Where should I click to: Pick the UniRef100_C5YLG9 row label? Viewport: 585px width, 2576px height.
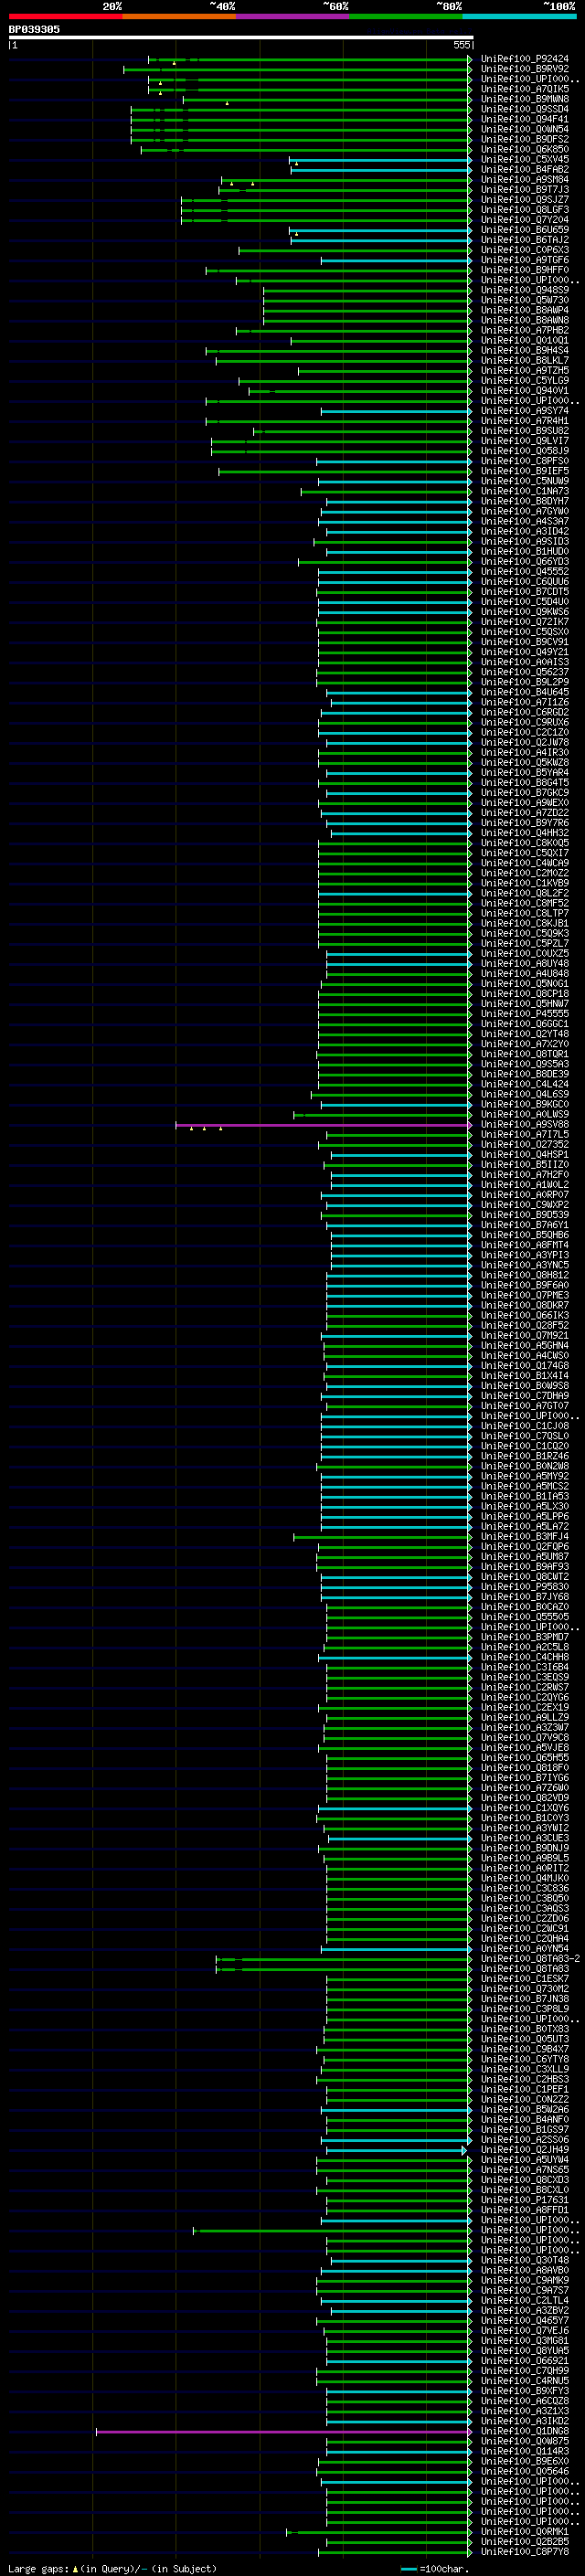524,381
